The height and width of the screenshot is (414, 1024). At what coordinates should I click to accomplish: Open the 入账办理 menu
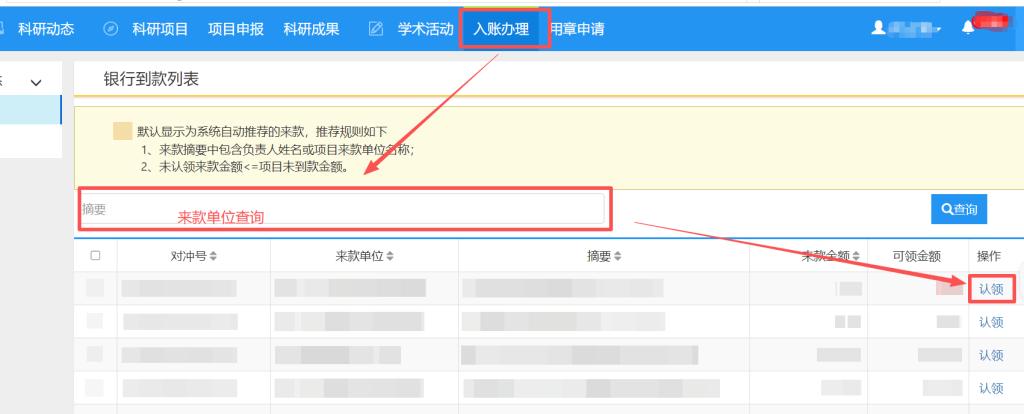501,29
